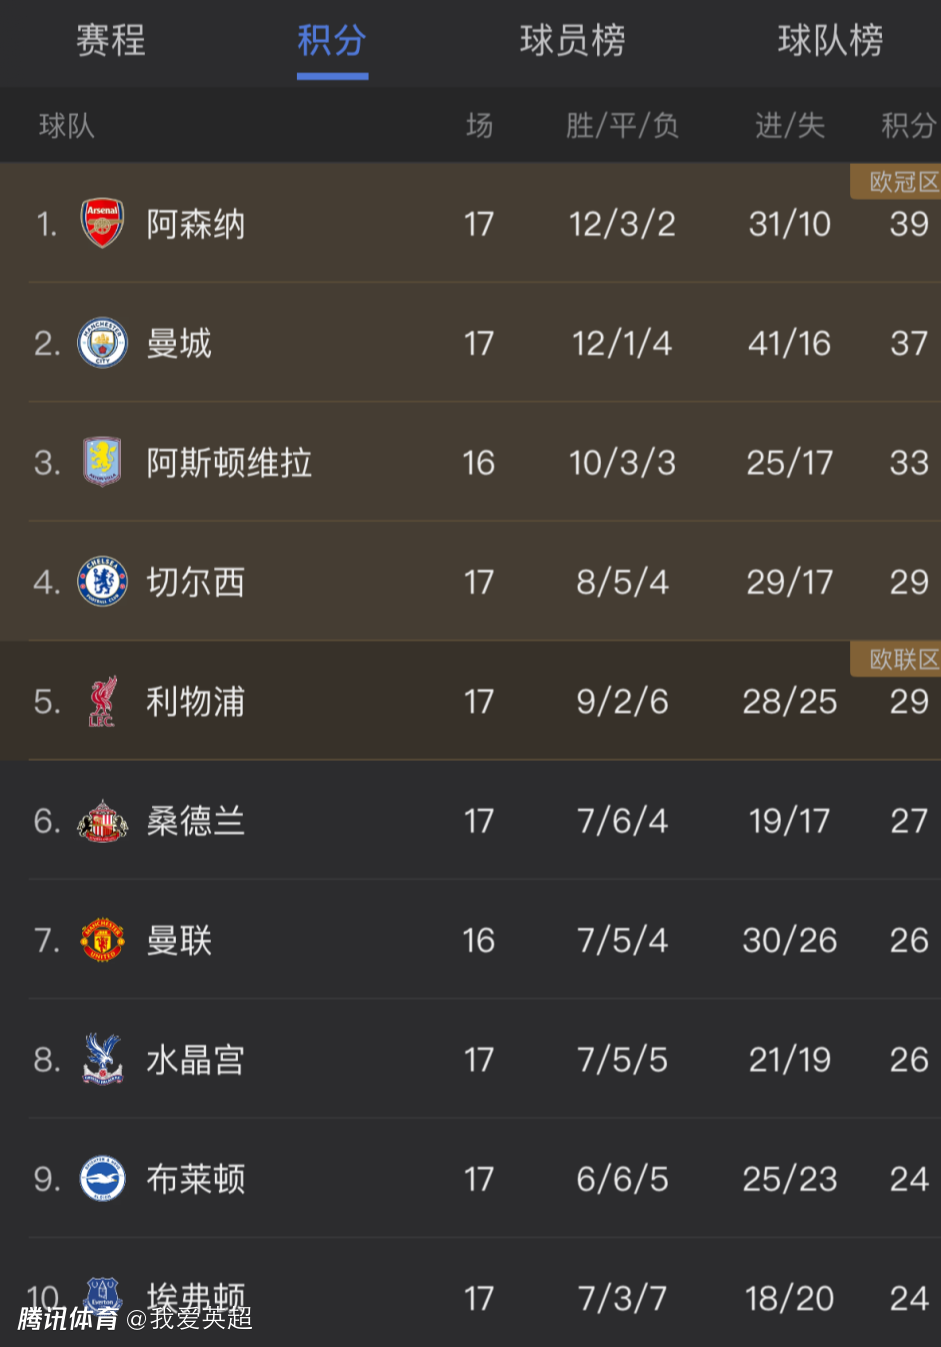Click the 胜/平/负 column header
The image size is (941, 1347).
[622, 126]
